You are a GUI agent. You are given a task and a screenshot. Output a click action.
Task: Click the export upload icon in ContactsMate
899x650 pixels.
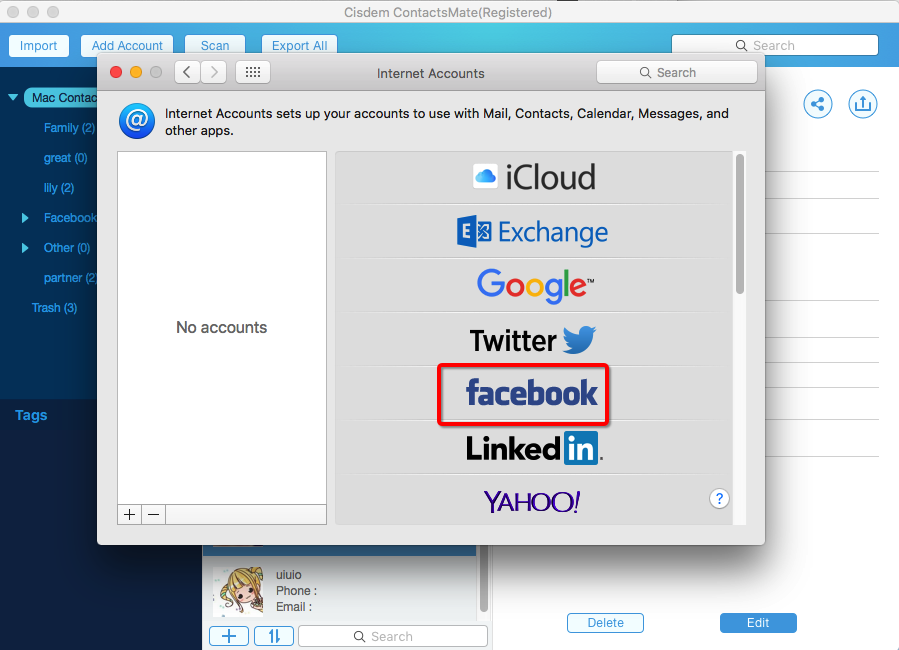(x=862, y=104)
